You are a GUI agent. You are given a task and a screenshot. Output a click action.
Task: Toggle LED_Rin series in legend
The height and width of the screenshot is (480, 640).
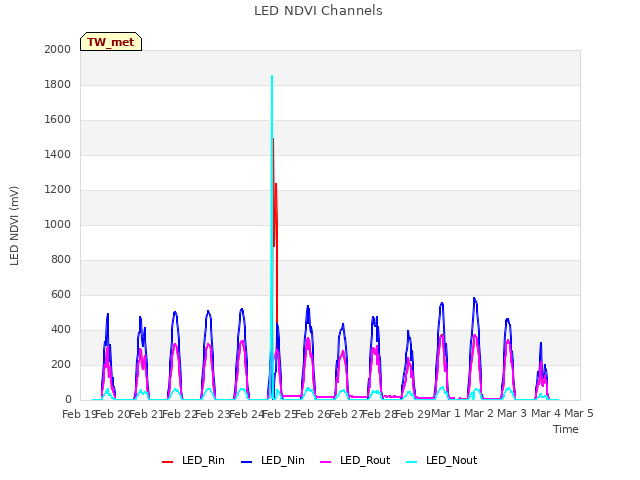[x=193, y=460]
